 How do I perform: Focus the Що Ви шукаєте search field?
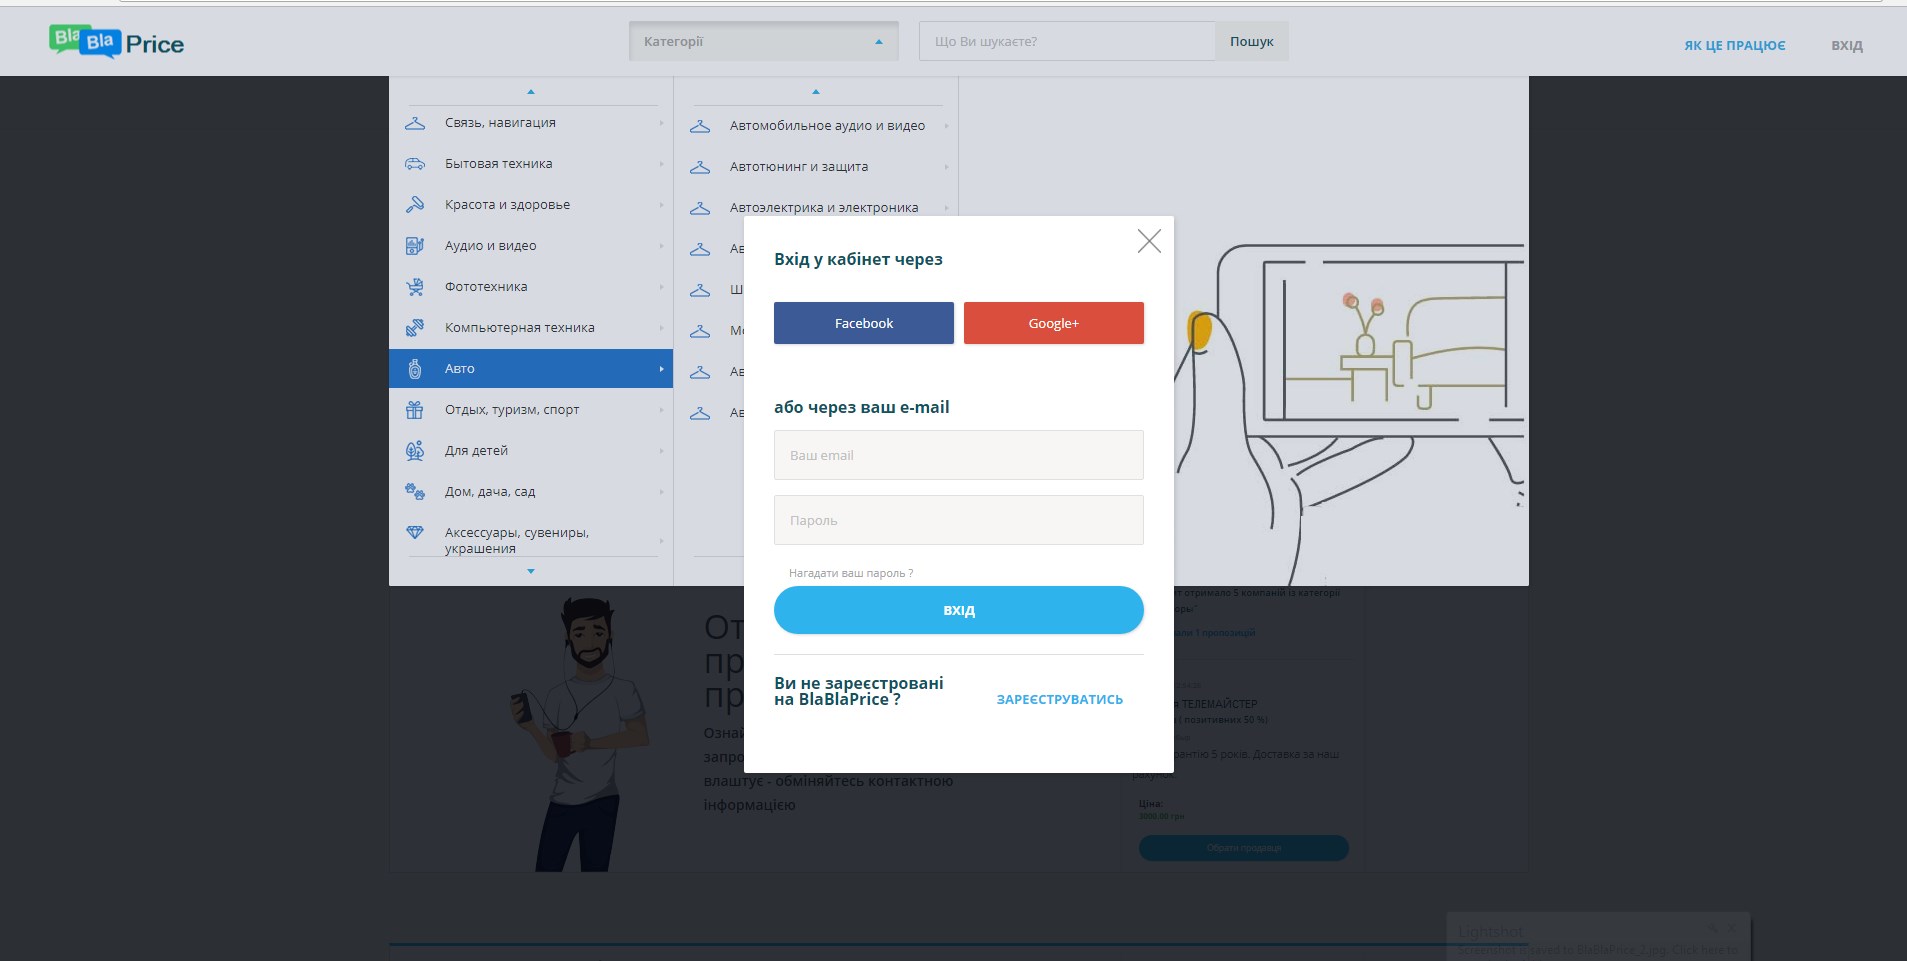coord(1067,41)
